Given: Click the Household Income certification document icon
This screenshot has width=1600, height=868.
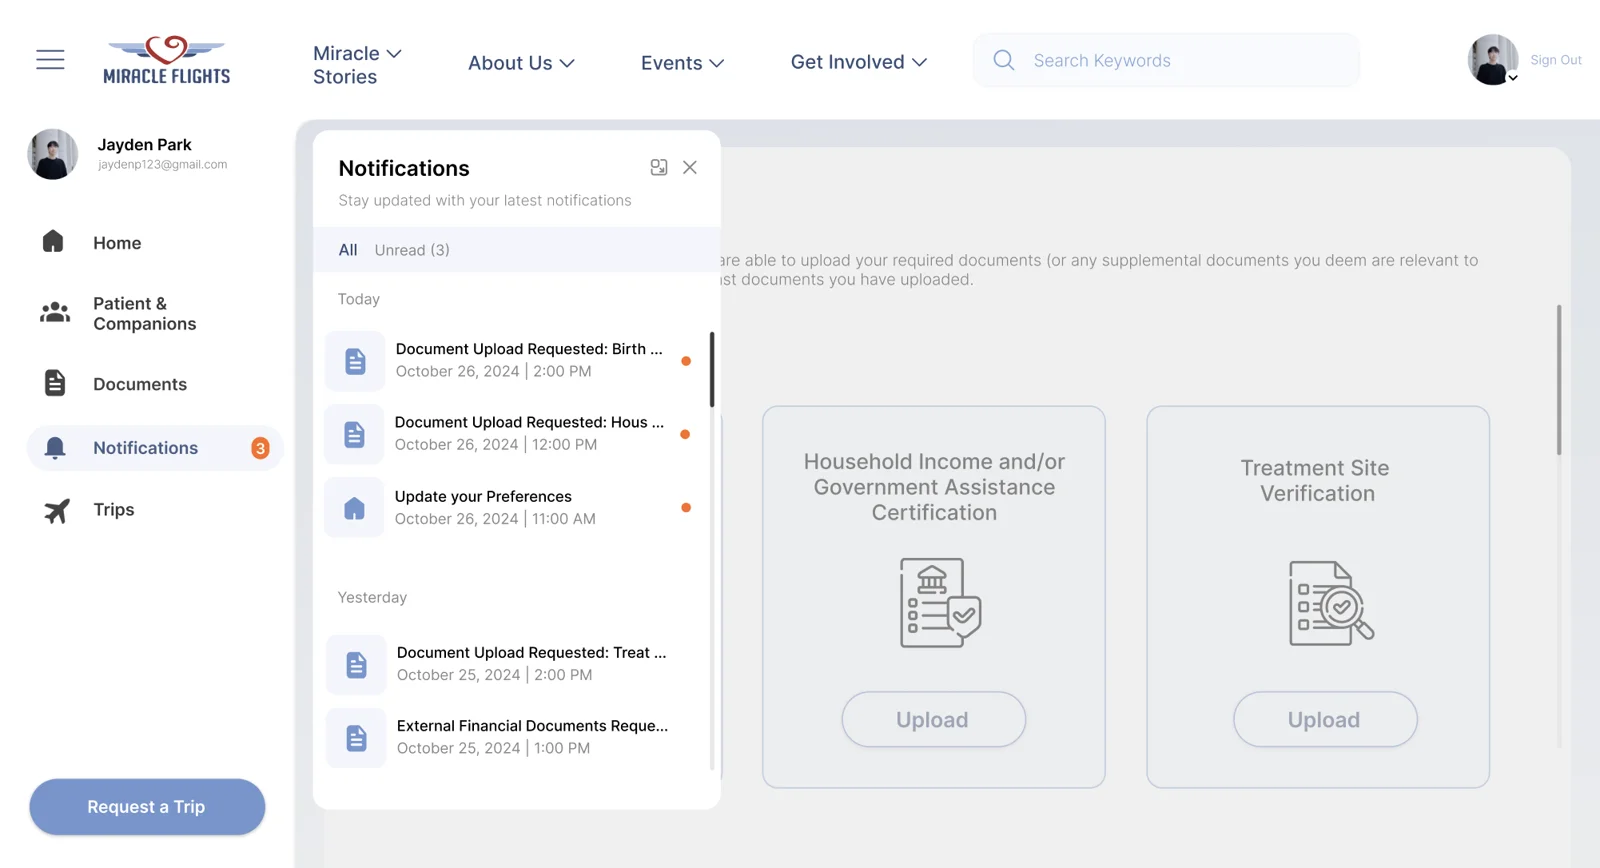Looking at the screenshot, I should 940,603.
